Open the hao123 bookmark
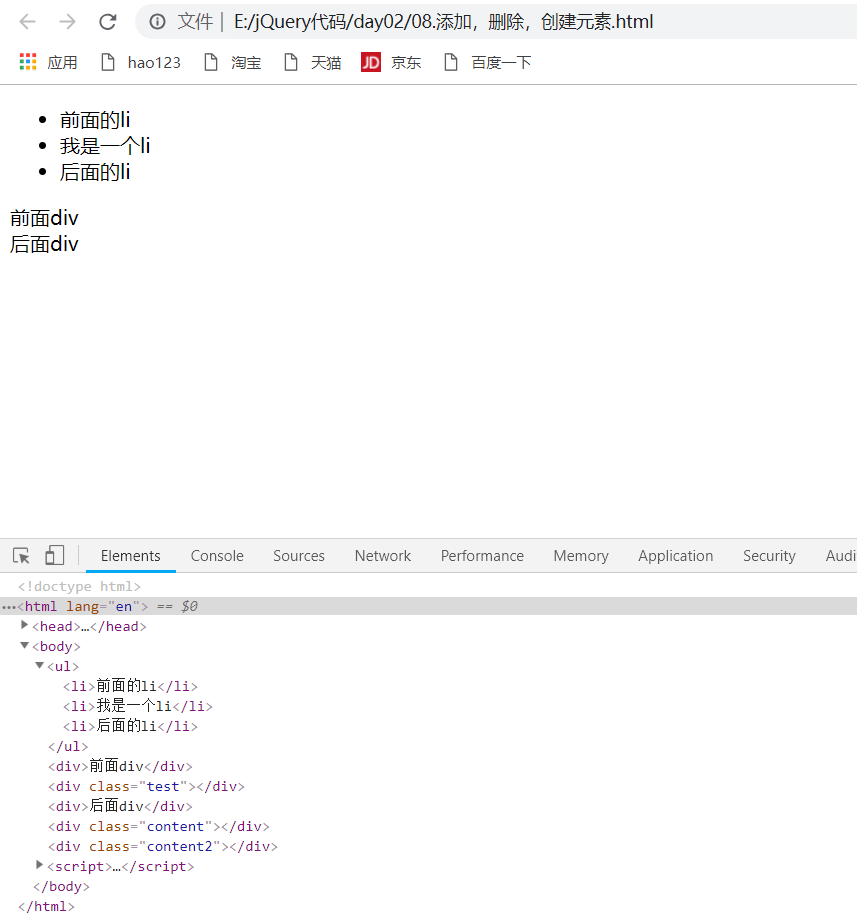 pos(141,62)
